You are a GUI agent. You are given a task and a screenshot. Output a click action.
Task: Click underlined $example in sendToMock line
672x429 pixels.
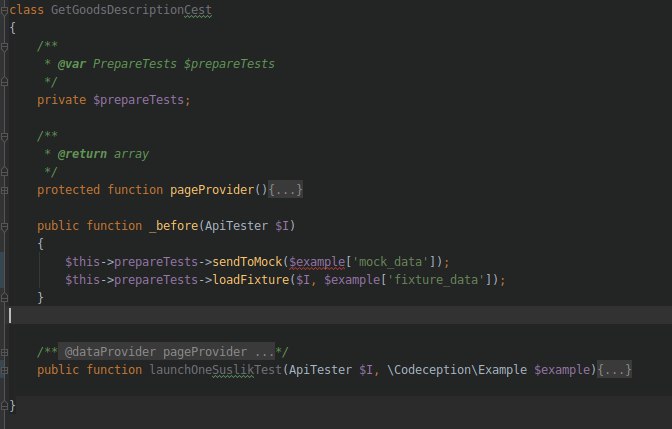click(x=317, y=262)
